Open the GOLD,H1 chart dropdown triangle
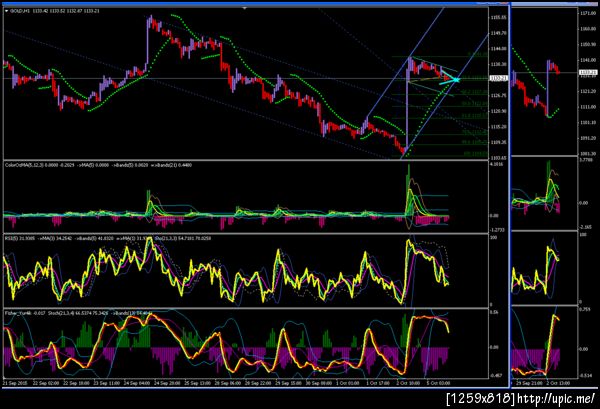The width and height of the screenshot is (600, 409). point(7,11)
